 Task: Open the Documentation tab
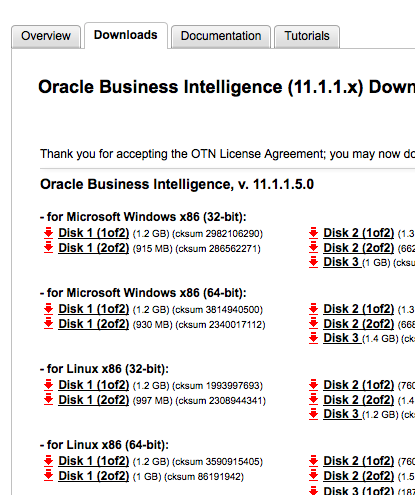coord(221,36)
